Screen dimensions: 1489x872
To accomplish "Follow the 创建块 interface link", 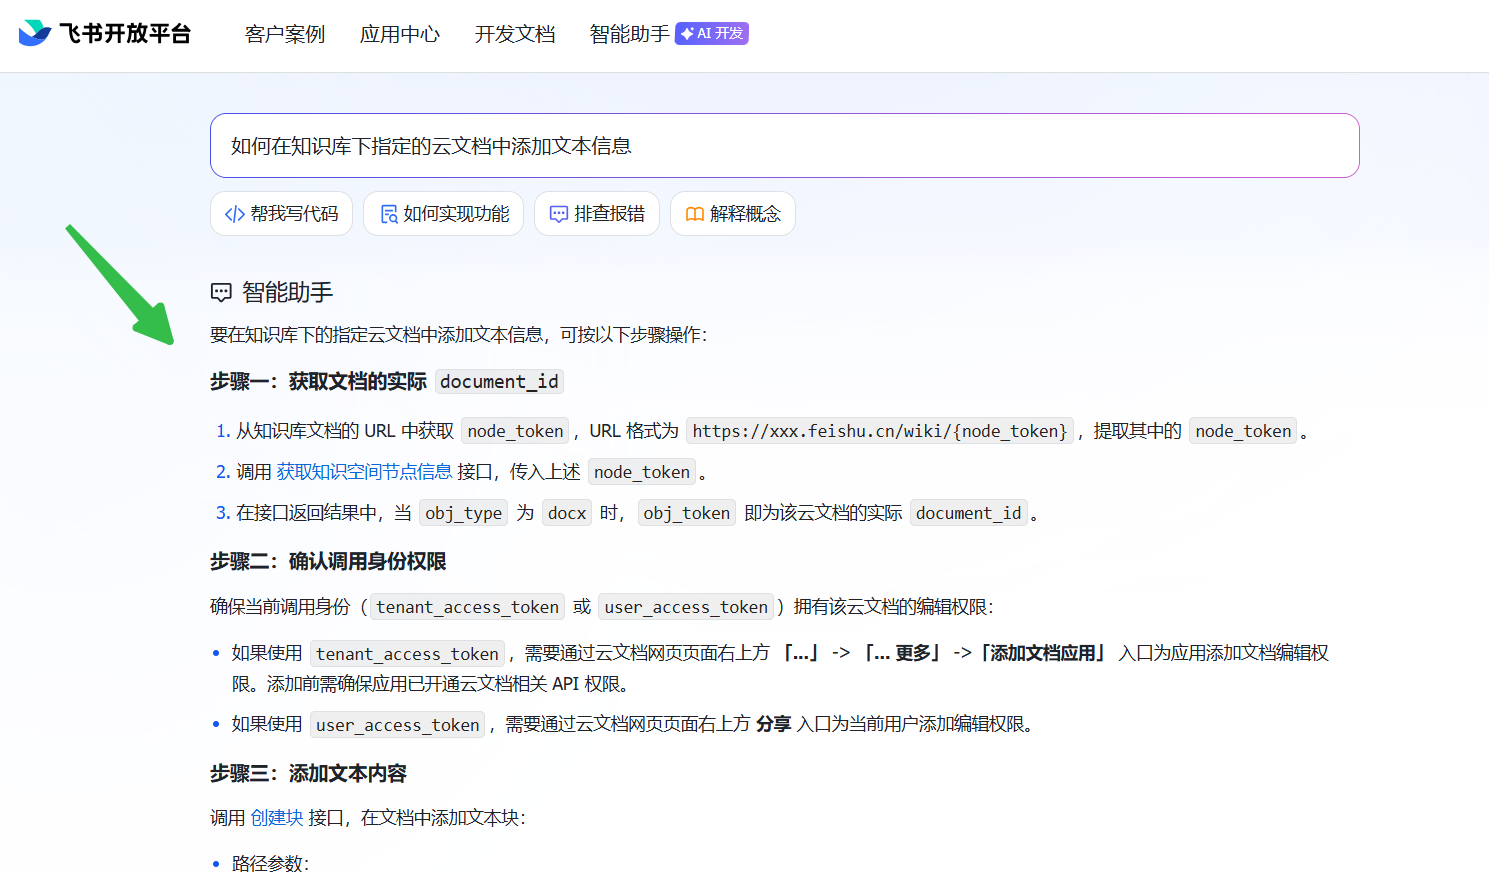I will point(277,818).
